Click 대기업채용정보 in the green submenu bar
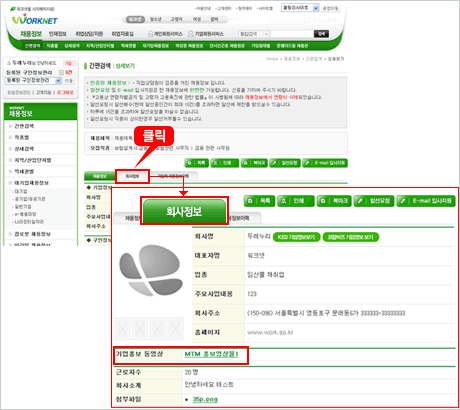The width and height of the screenshot is (460, 410). (x=156, y=46)
